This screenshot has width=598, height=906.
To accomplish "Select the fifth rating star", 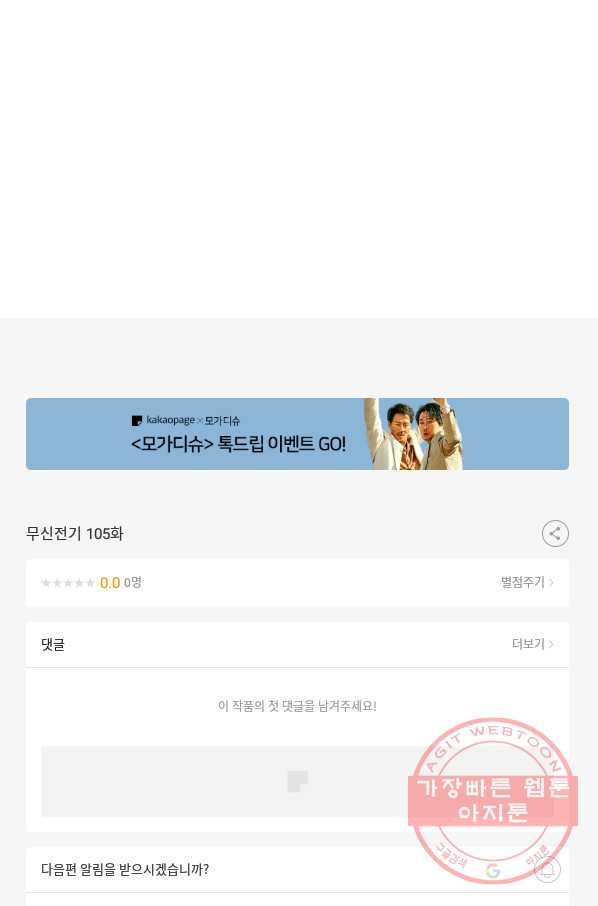I will point(90,583).
